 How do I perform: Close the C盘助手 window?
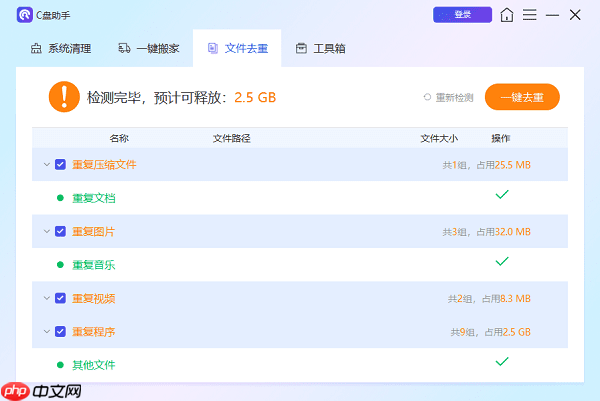tap(575, 15)
